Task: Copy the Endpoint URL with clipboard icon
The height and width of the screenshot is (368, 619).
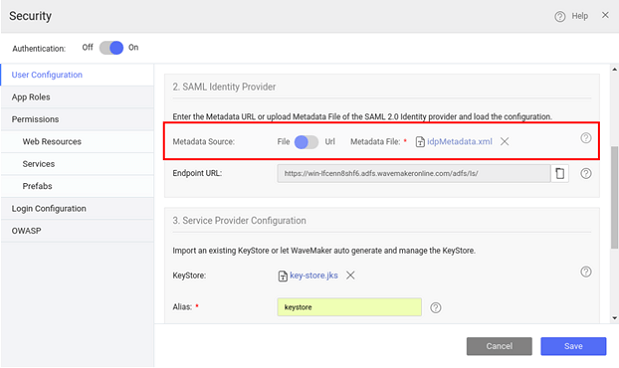Action: (x=560, y=173)
